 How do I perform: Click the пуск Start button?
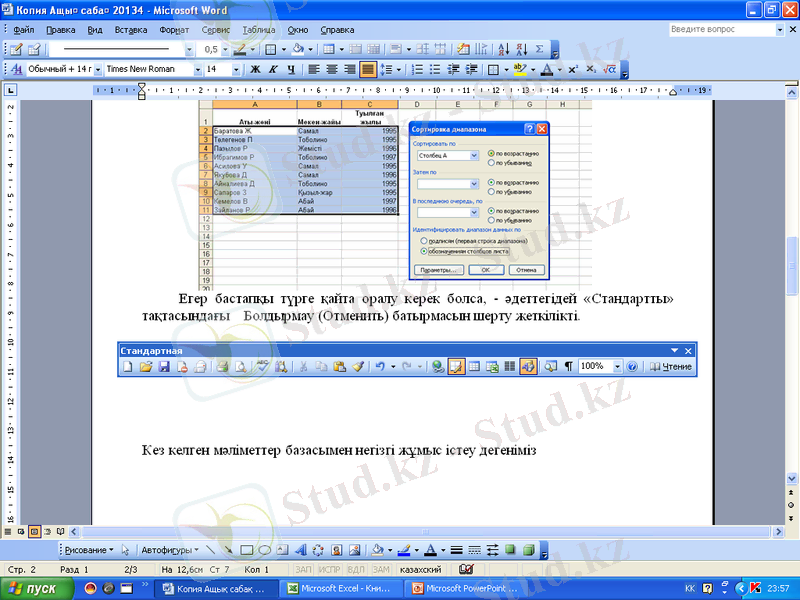[34, 588]
